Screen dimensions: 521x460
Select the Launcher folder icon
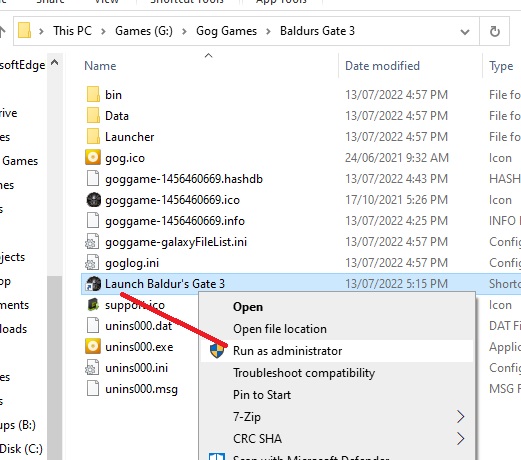pos(93,137)
